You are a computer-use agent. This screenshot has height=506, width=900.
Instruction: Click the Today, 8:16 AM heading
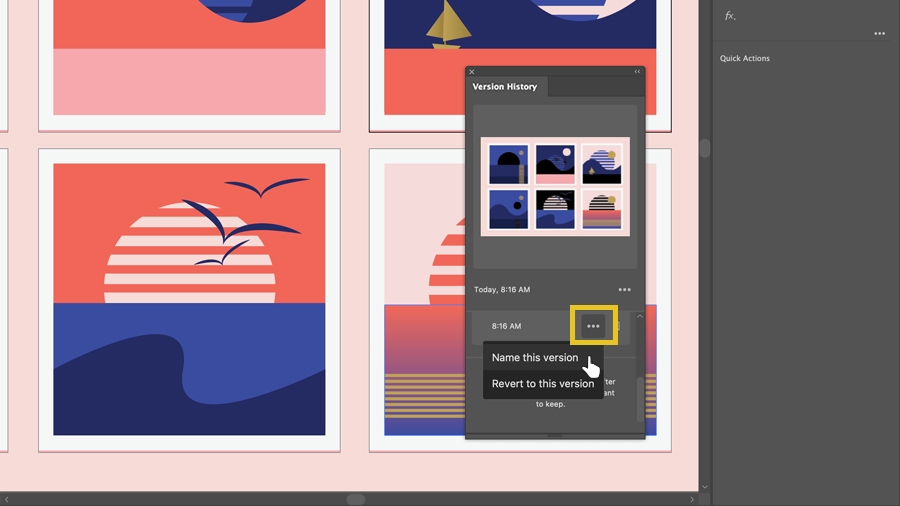502,290
